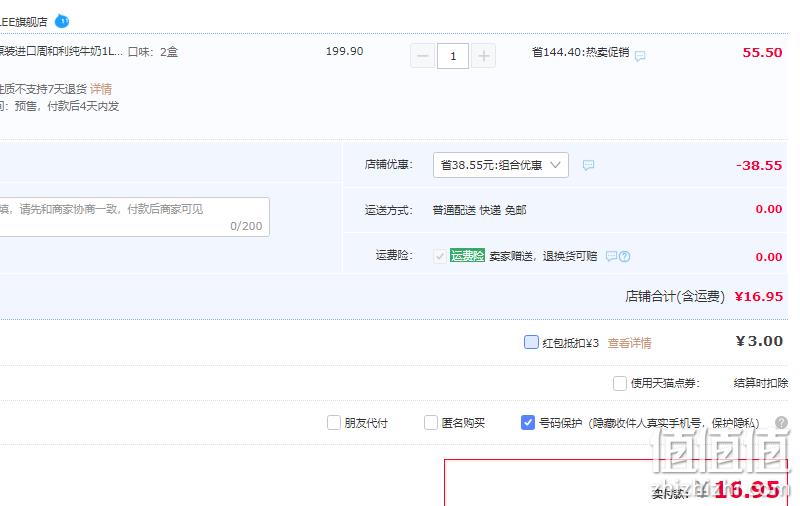Image resolution: width=800 pixels, height=506 pixels.
Task: Click the 口味: 2盒 specification text
Action: pyautogui.click(x=153, y=52)
